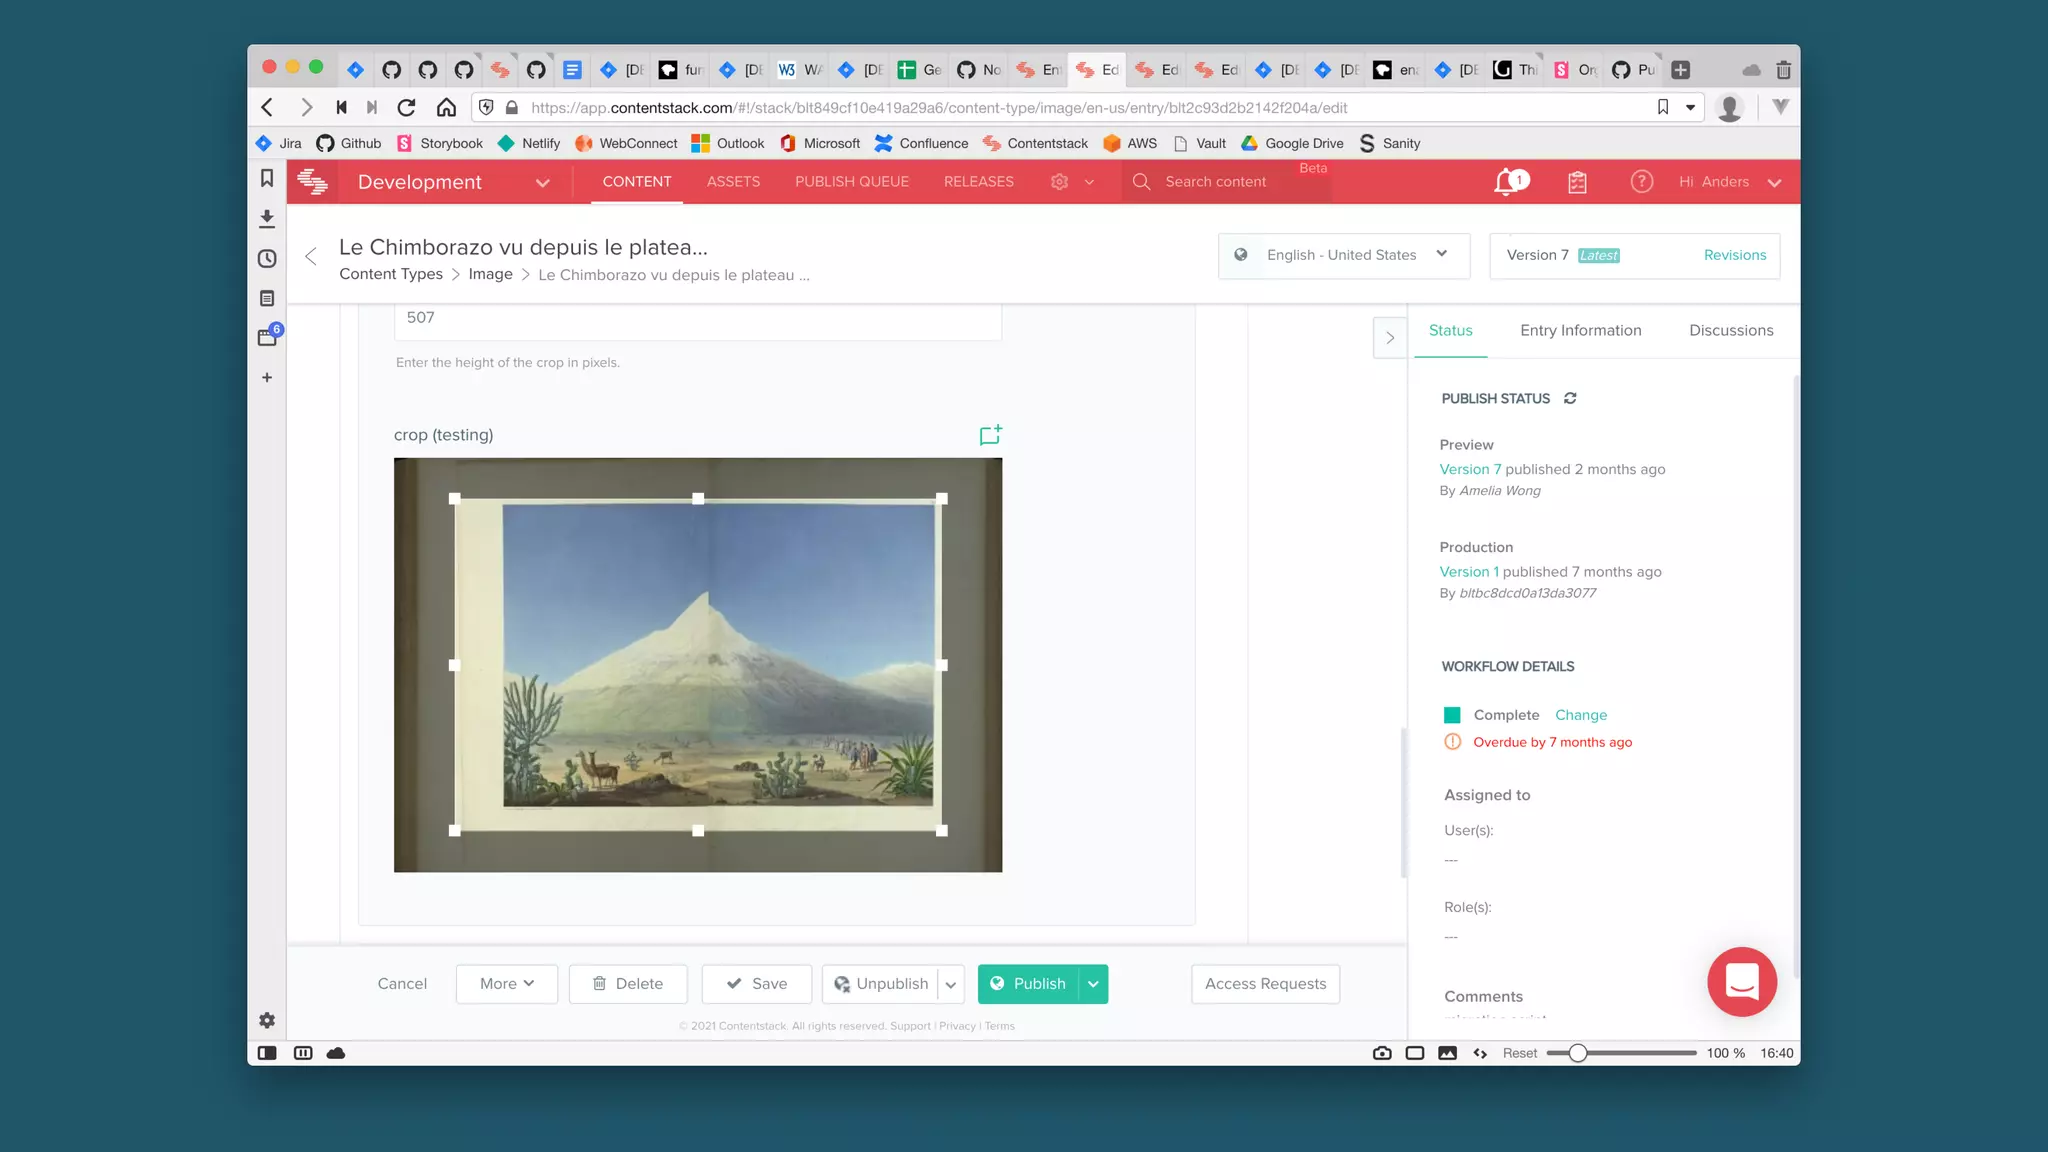Toggle the browser side panel button
Image resolution: width=2048 pixels, height=1152 pixels.
[267, 1053]
